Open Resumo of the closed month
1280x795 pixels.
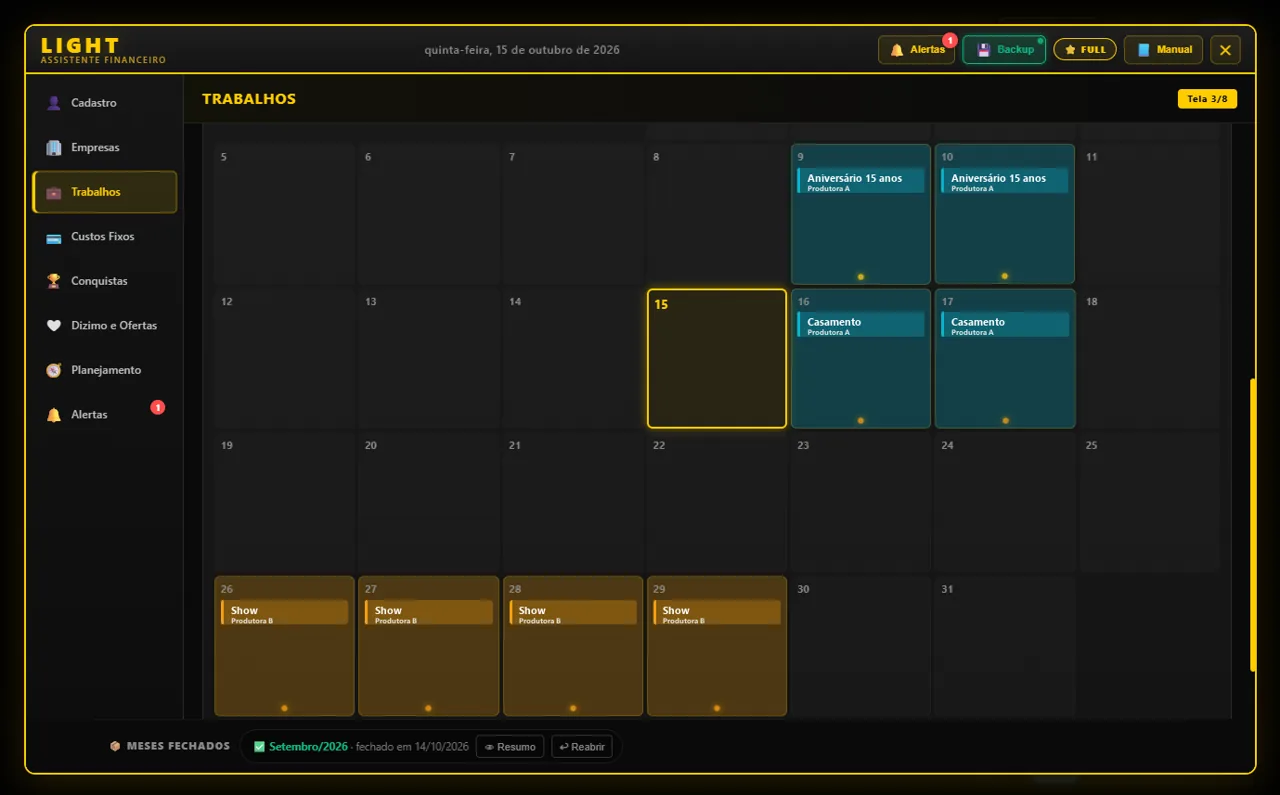pyautogui.click(x=510, y=747)
